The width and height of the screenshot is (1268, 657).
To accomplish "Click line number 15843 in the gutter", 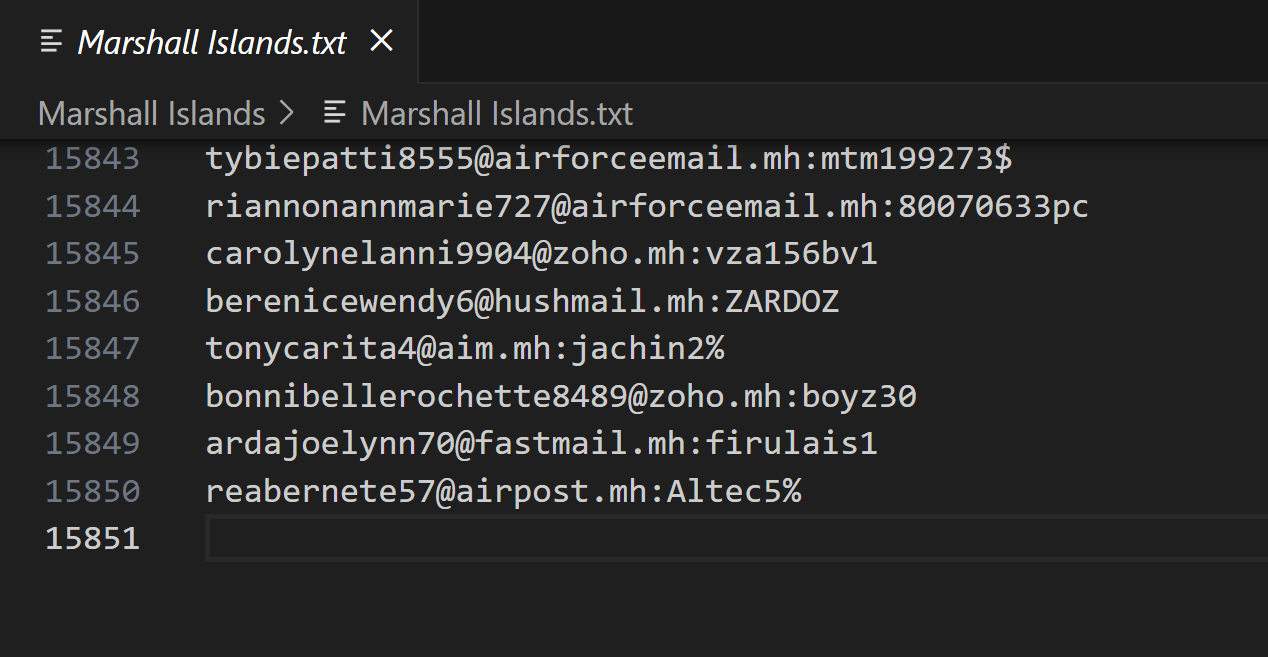I will (93, 159).
